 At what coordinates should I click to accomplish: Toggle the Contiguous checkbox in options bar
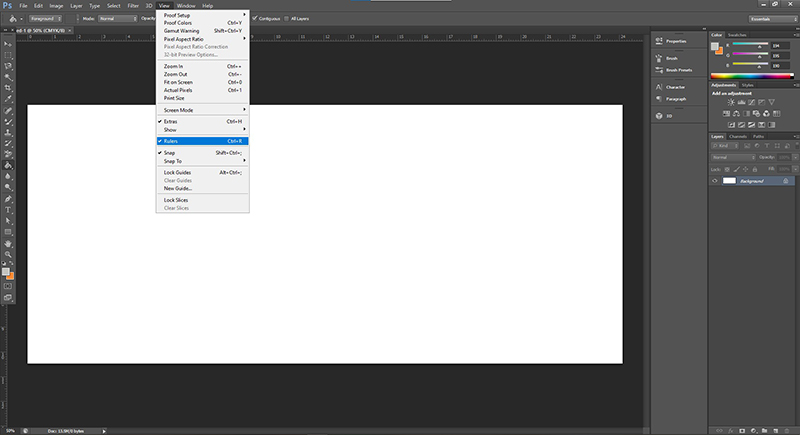[x=255, y=18]
